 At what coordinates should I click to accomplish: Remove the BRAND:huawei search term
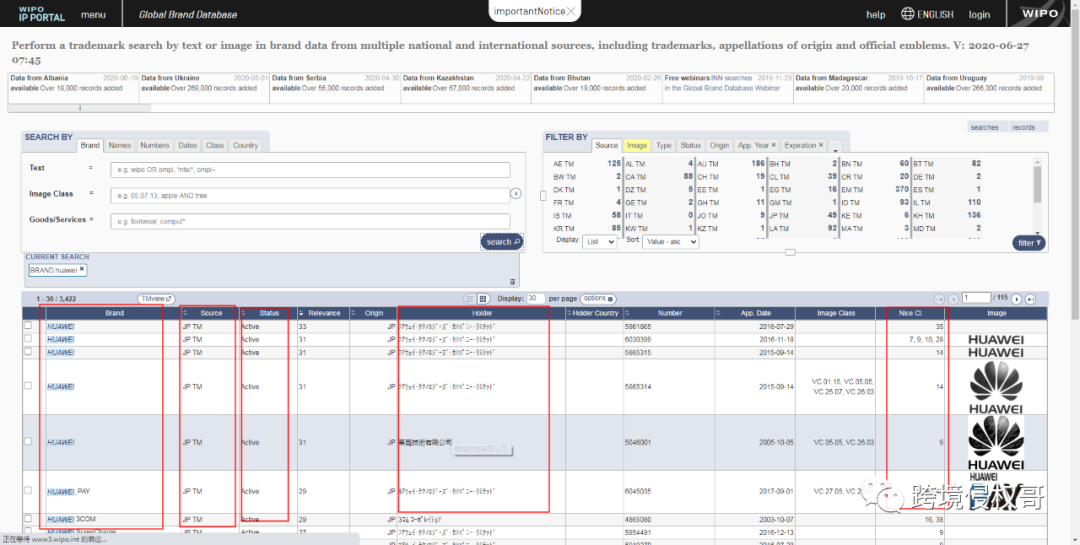82,269
